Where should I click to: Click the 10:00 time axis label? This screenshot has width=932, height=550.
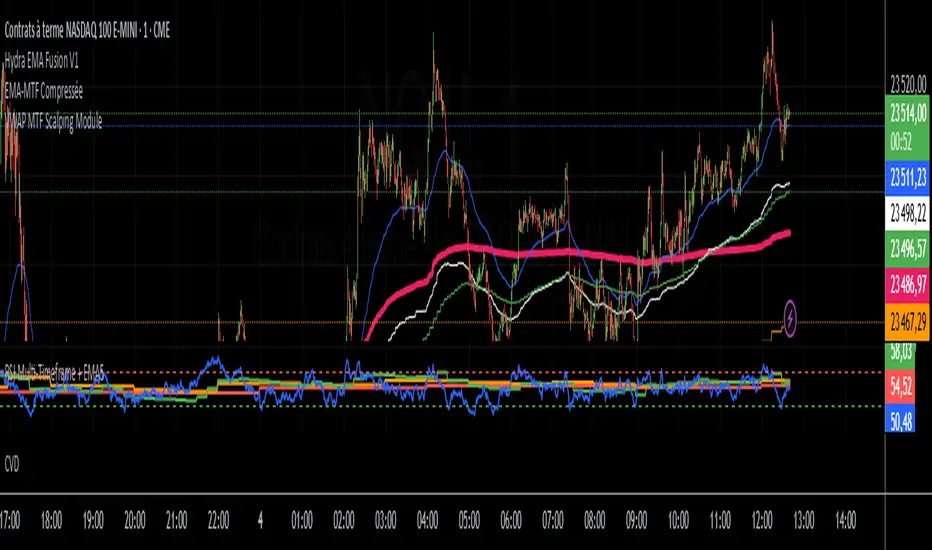[x=678, y=521]
